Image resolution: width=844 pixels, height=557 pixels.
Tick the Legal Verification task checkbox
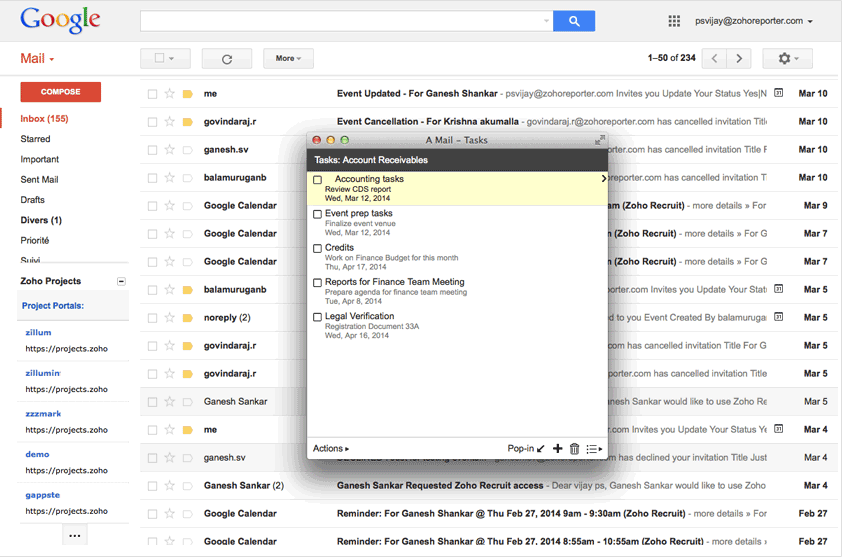coord(318,317)
